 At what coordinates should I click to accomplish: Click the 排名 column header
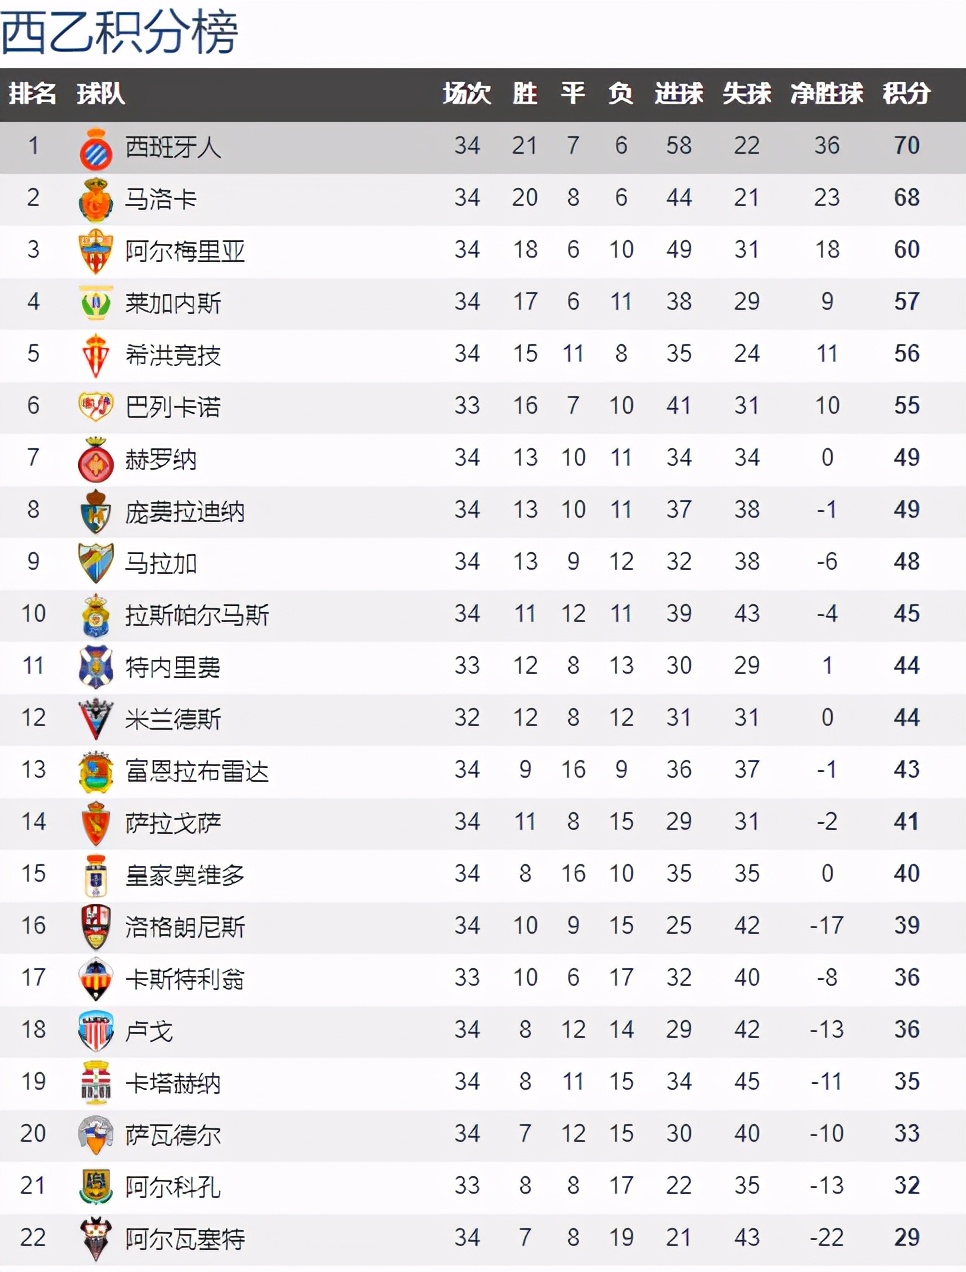(x=33, y=94)
